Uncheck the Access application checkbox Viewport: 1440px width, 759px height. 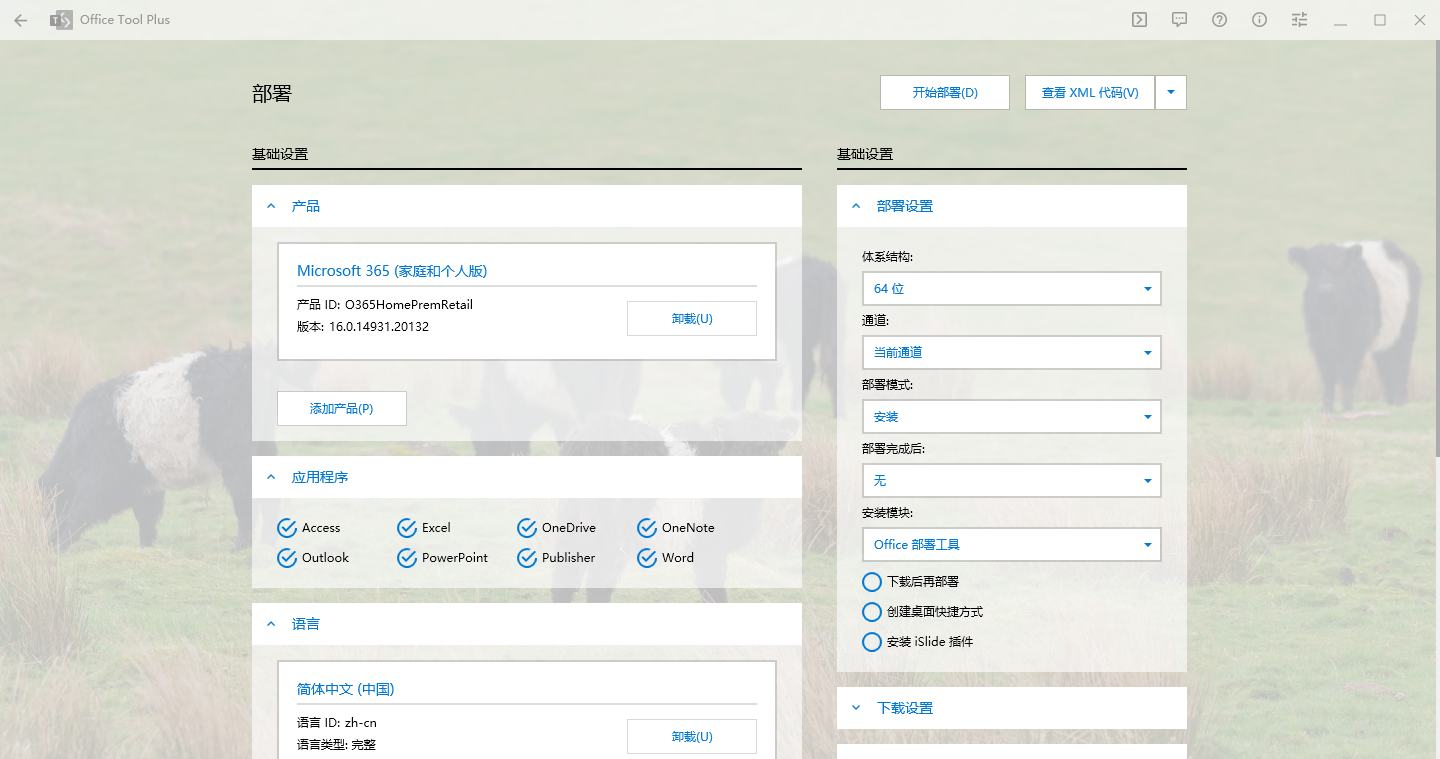pyautogui.click(x=287, y=528)
